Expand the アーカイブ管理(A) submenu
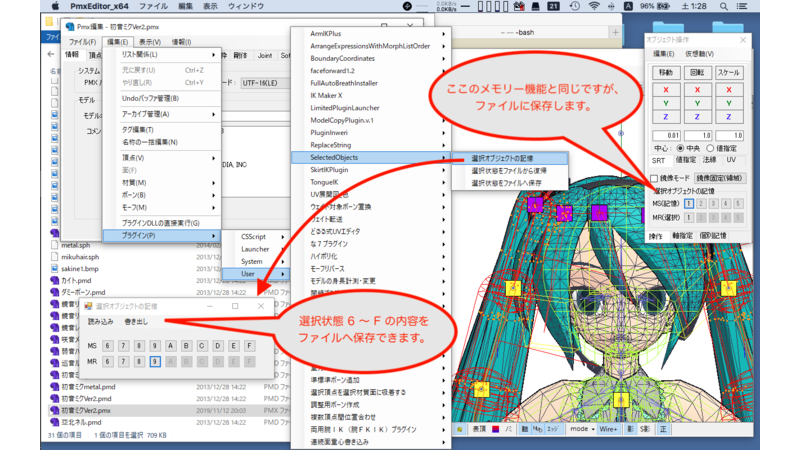 [x=158, y=113]
